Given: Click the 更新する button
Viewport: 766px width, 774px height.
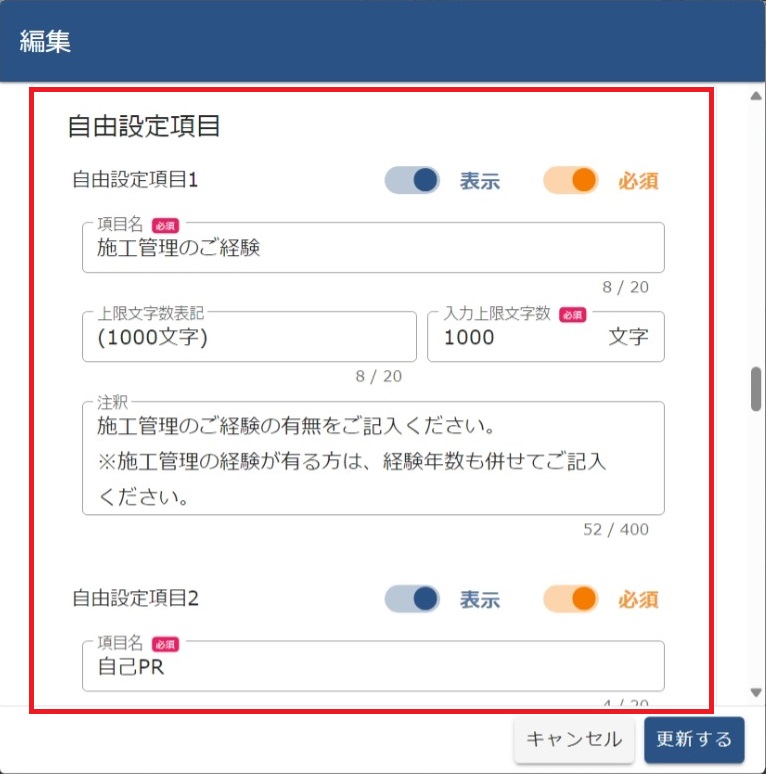Looking at the screenshot, I should coord(694,740).
